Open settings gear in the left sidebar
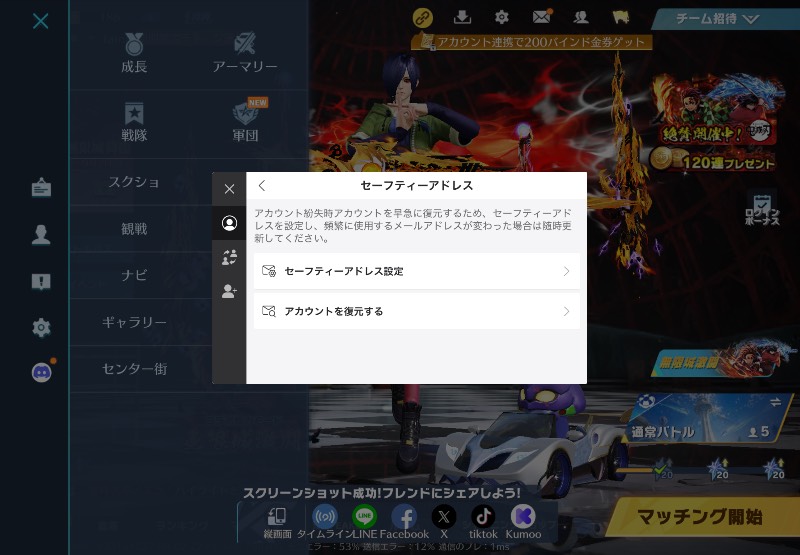The width and height of the screenshot is (800, 555). point(41,327)
